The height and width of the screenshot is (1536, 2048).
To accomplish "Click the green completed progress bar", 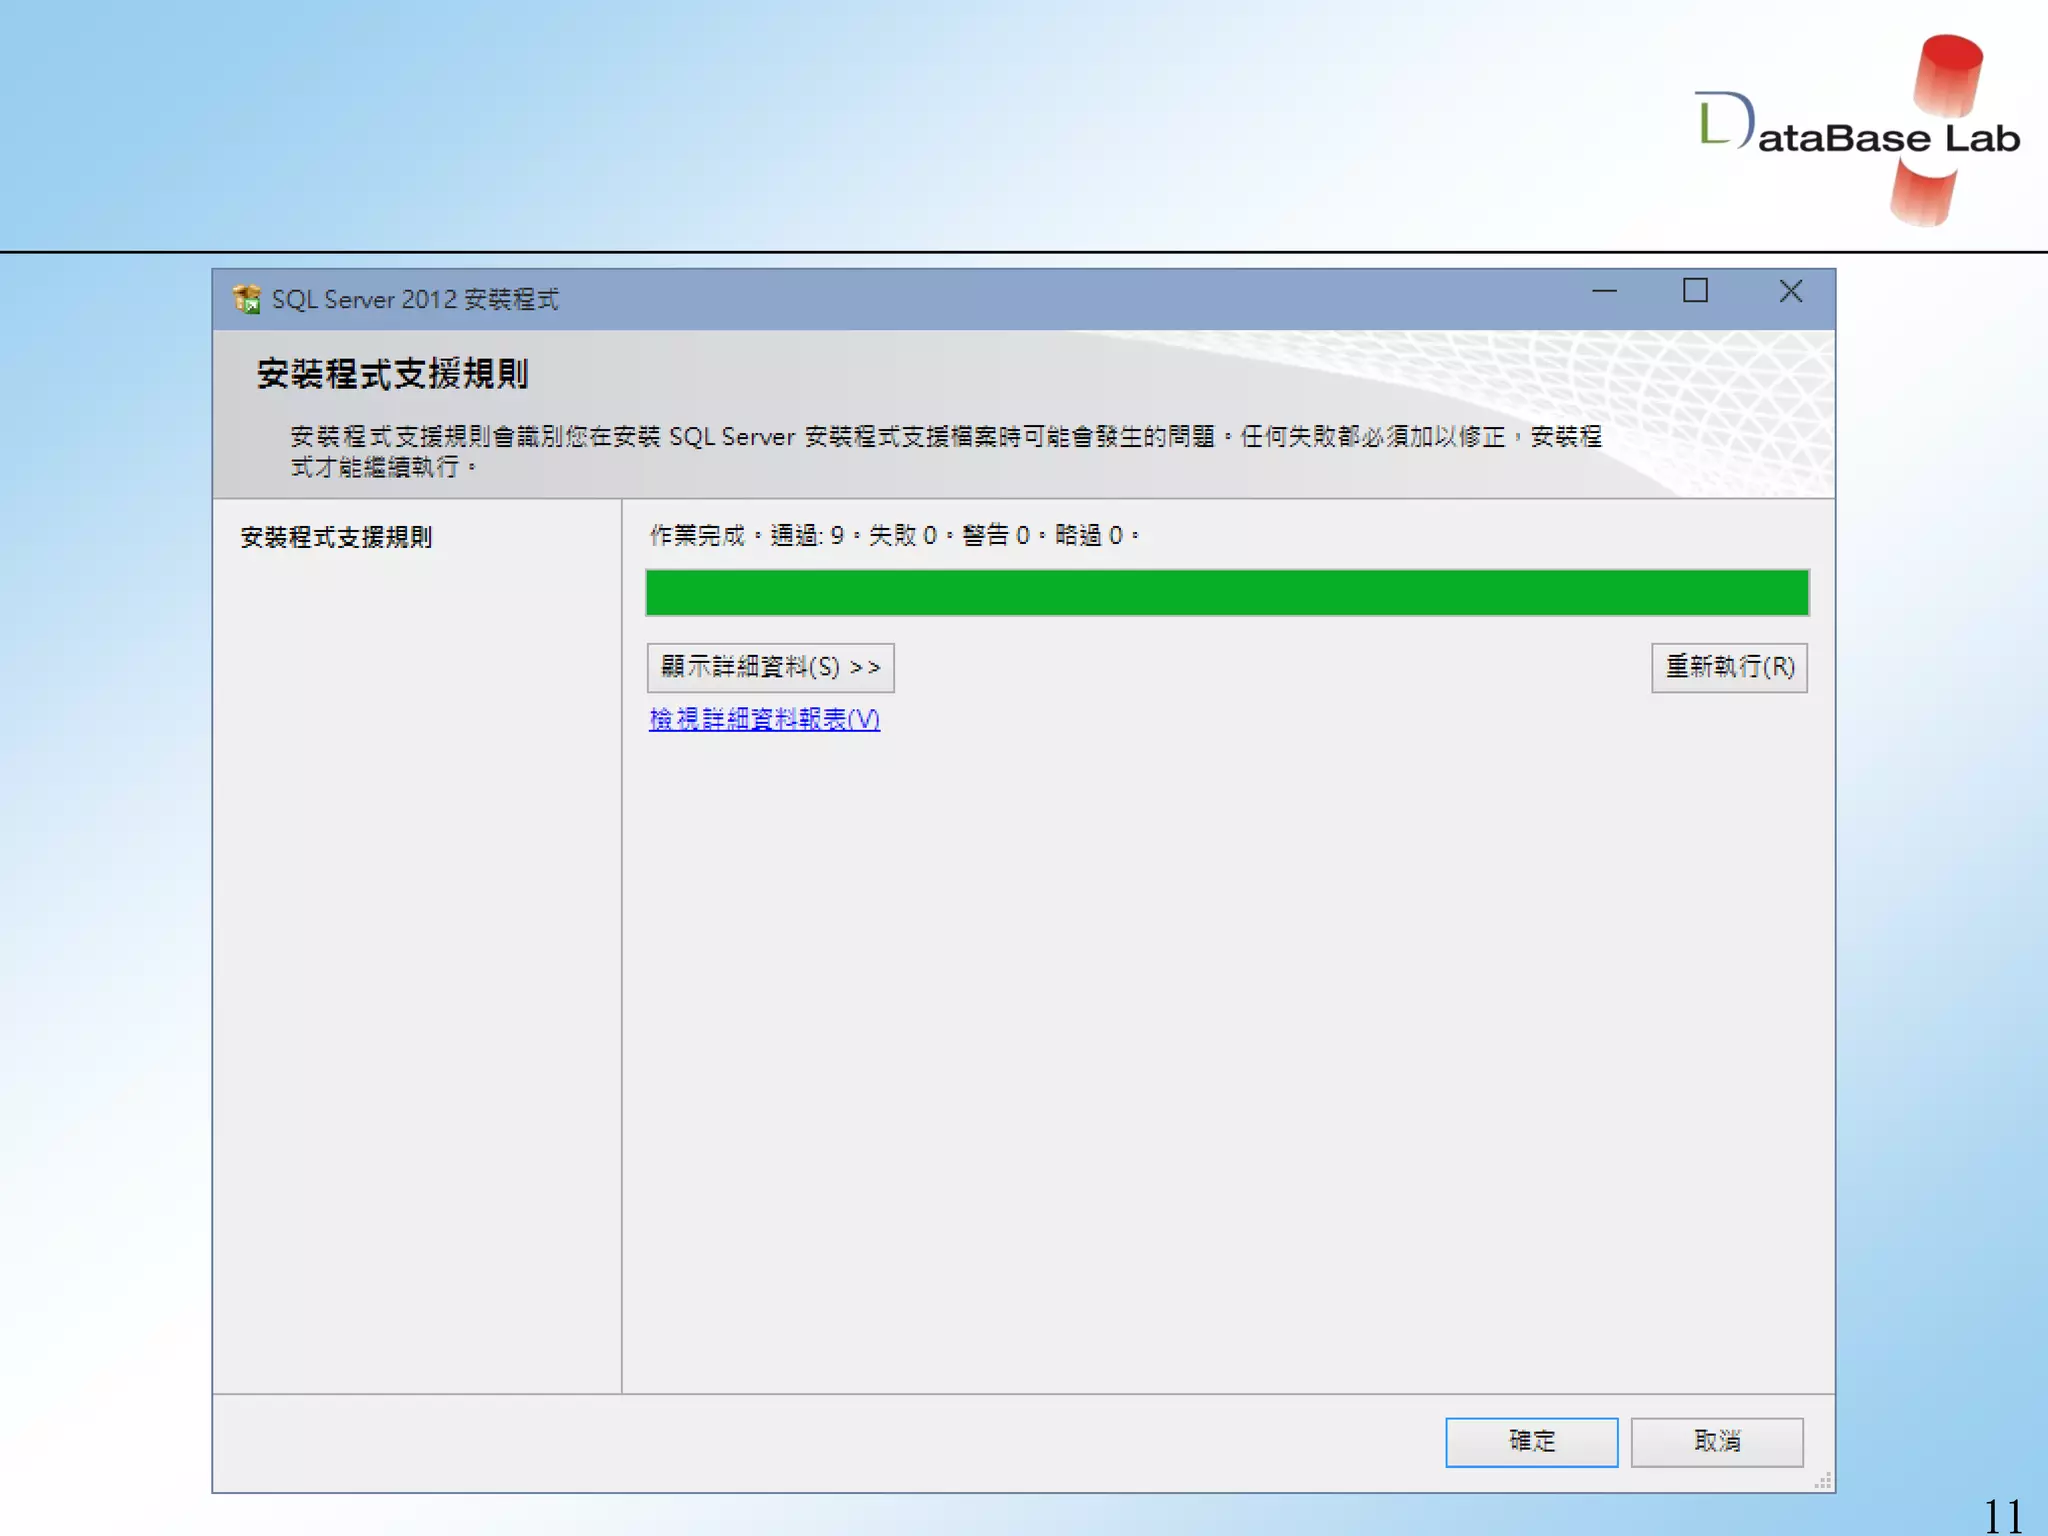I will pos(1227,592).
